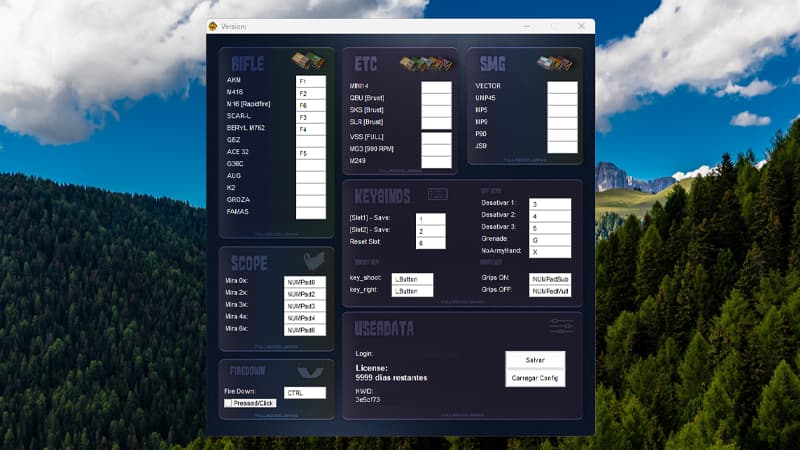Edit the Mira 3x key field

click(305, 306)
